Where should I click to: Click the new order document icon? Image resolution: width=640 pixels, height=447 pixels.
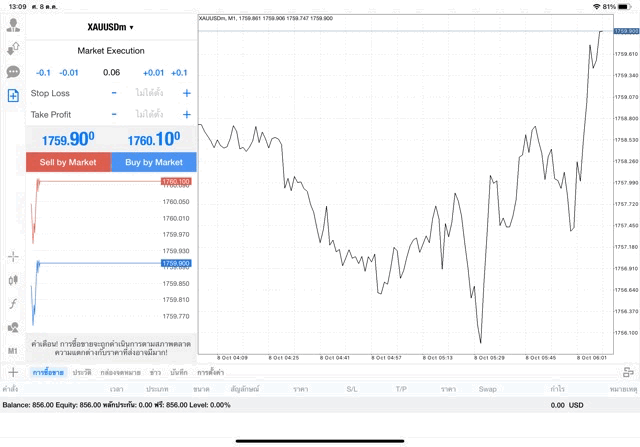13,96
